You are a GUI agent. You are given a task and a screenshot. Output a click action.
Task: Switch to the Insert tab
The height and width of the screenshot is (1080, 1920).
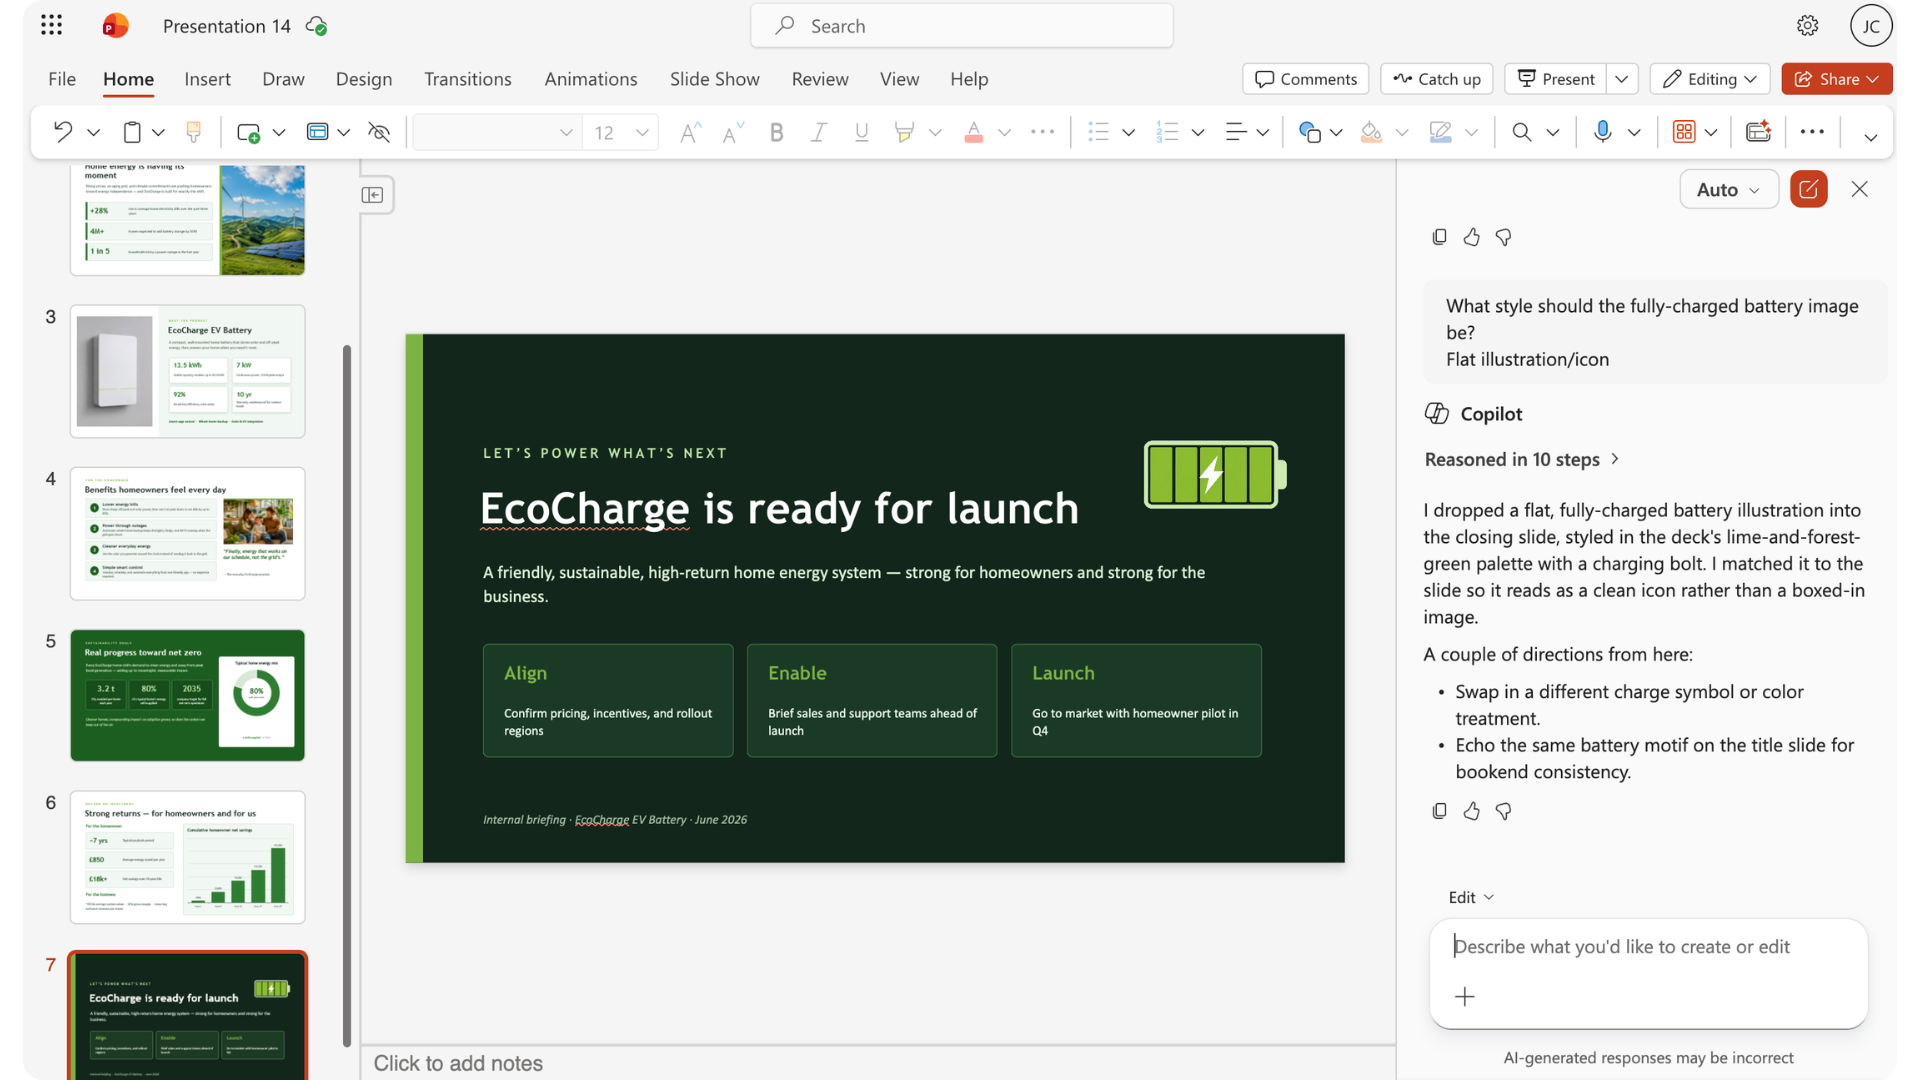(x=207, y=79)
